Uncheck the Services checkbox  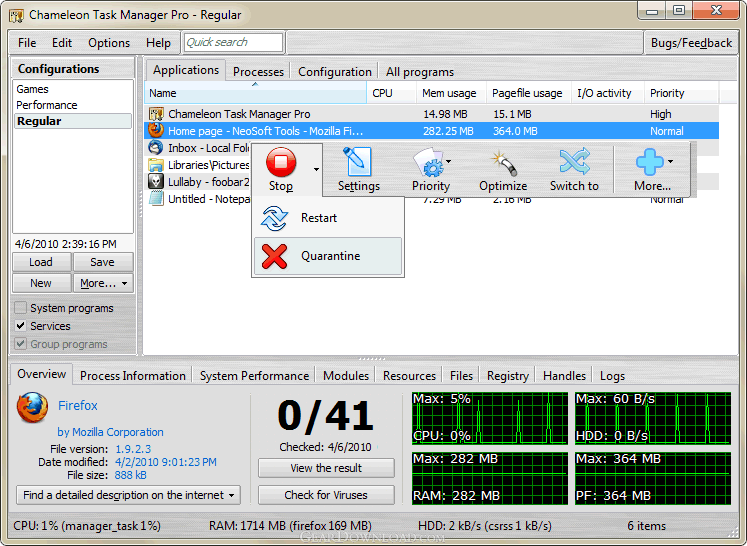pos(21,326)
